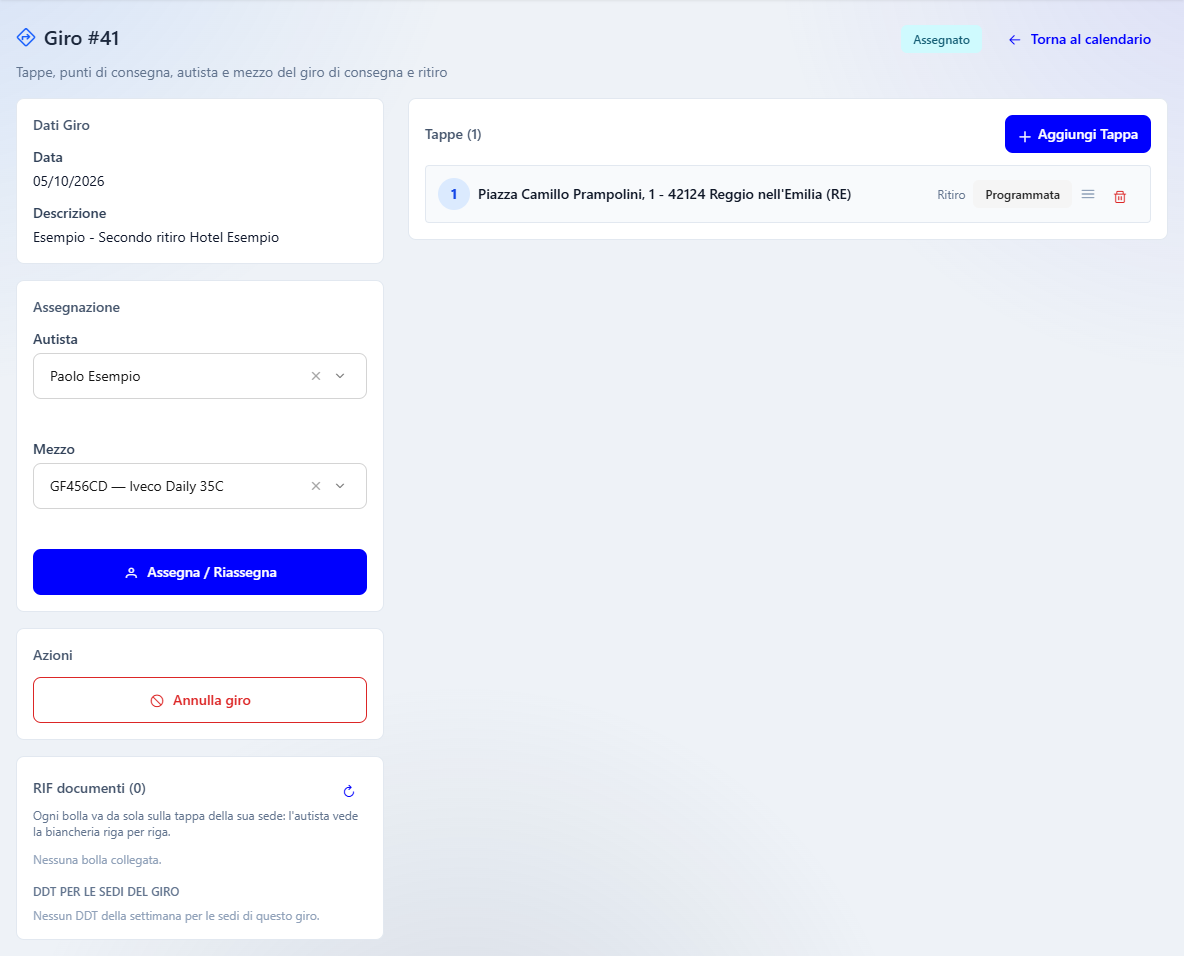The width and height of the screenshot is (1184, 956).
Task: Expand the Autista dropdown chevron
Action: (341, 376)
